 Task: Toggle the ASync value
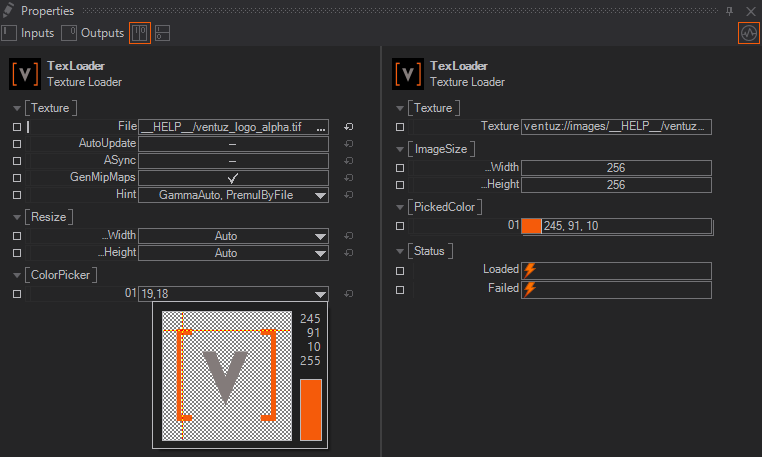pos(232,161)
